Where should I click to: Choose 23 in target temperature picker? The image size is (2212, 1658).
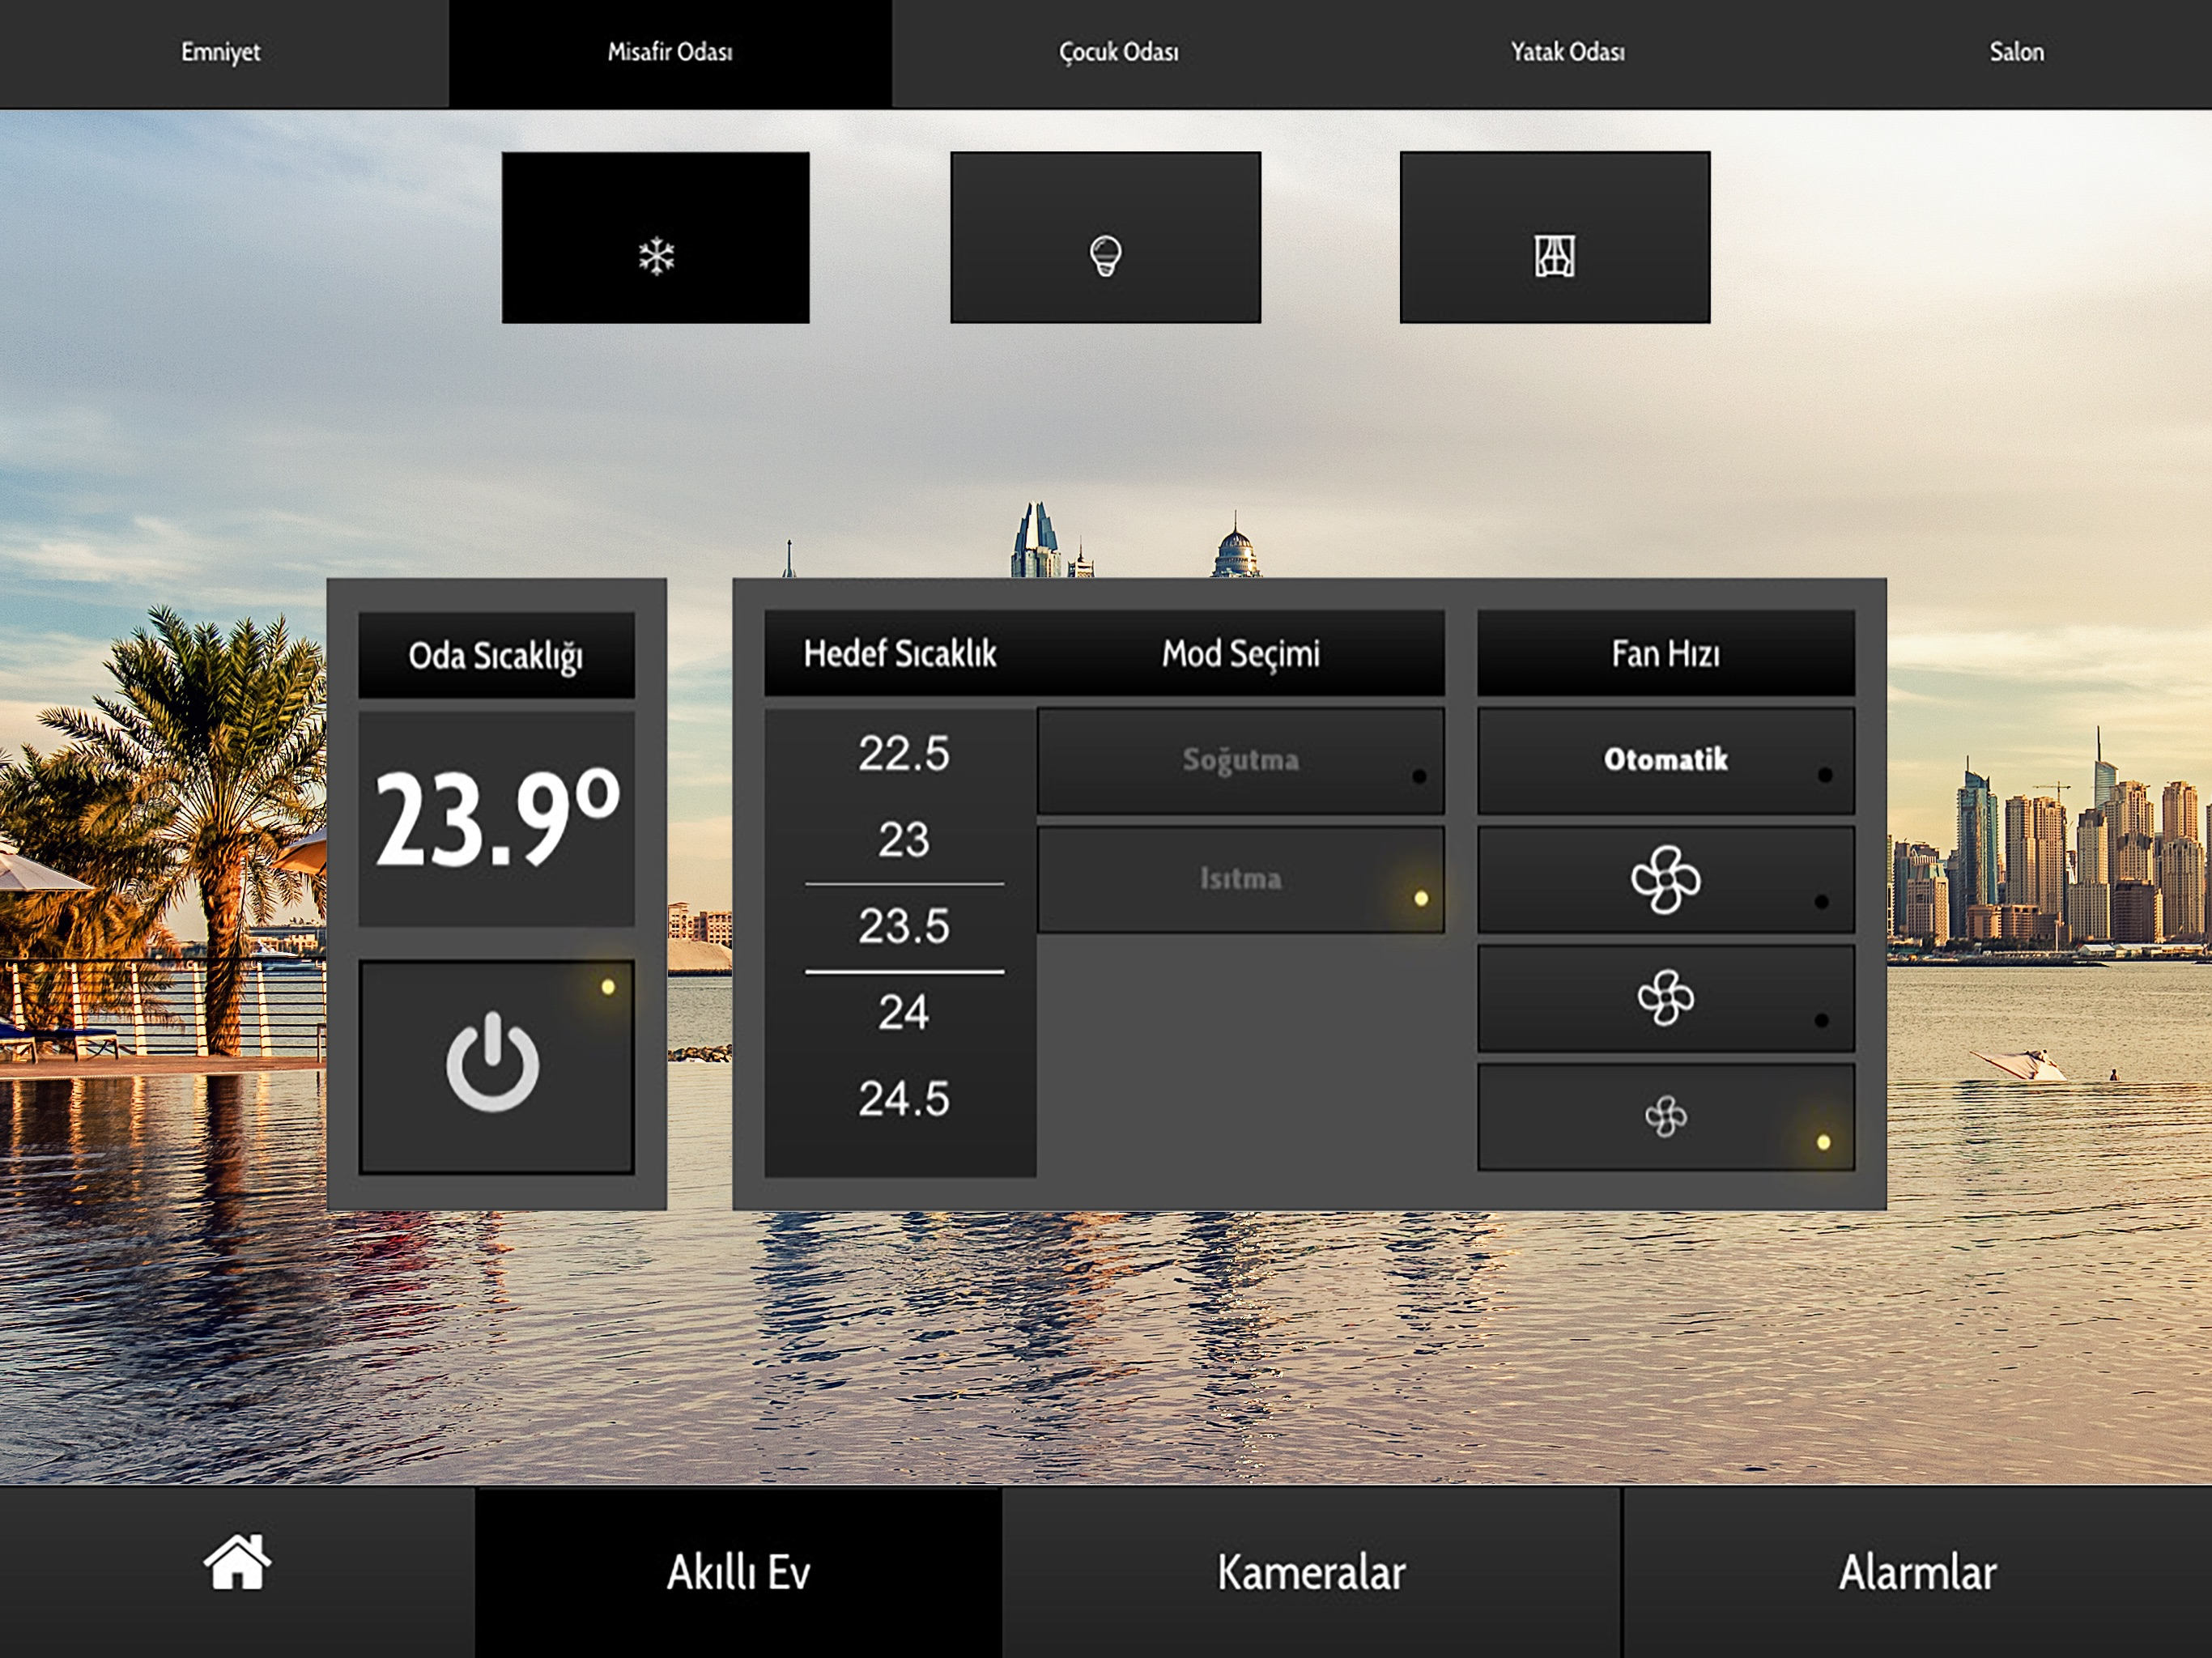[x=904, y=840]
